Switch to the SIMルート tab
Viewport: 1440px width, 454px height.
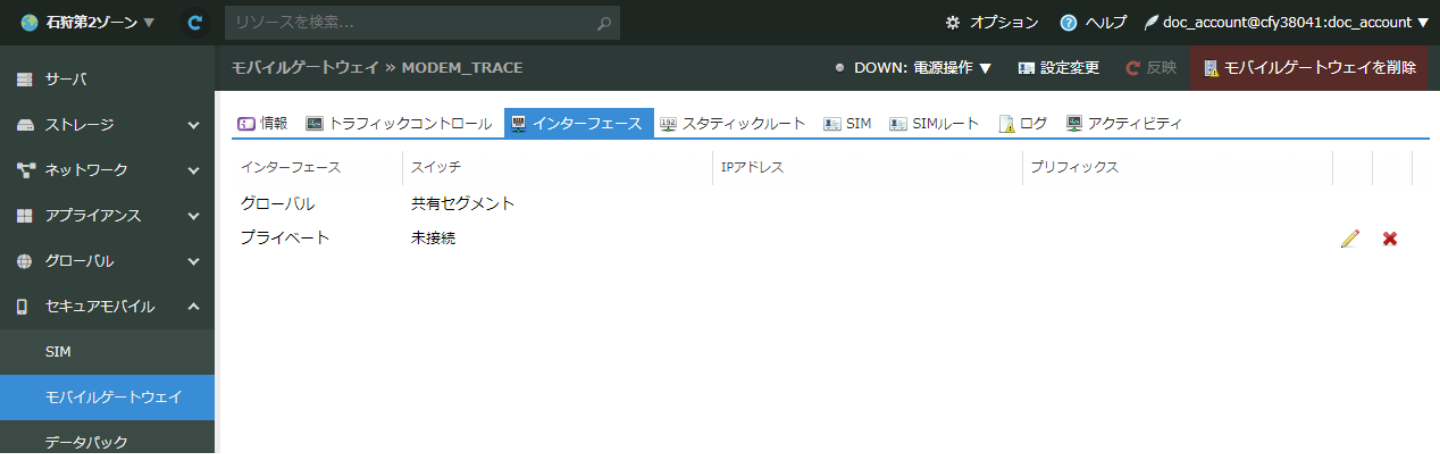pos(934,124)
